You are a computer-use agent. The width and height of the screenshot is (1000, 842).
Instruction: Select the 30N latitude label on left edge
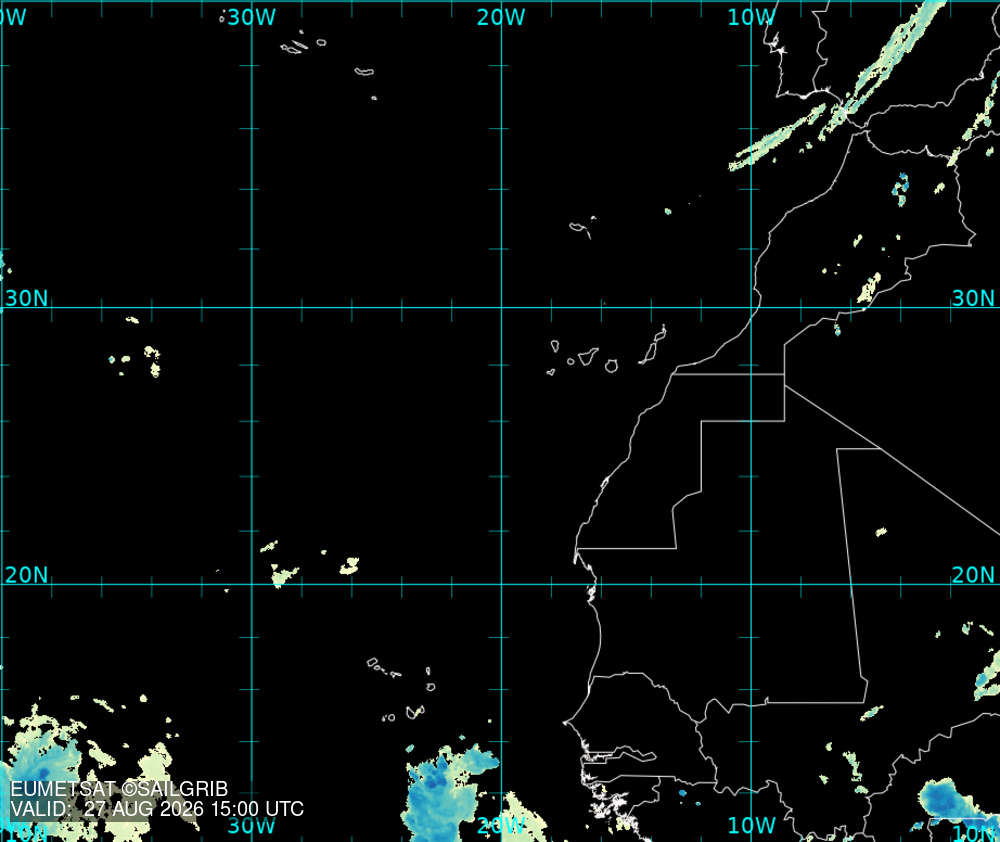point(27,298)
